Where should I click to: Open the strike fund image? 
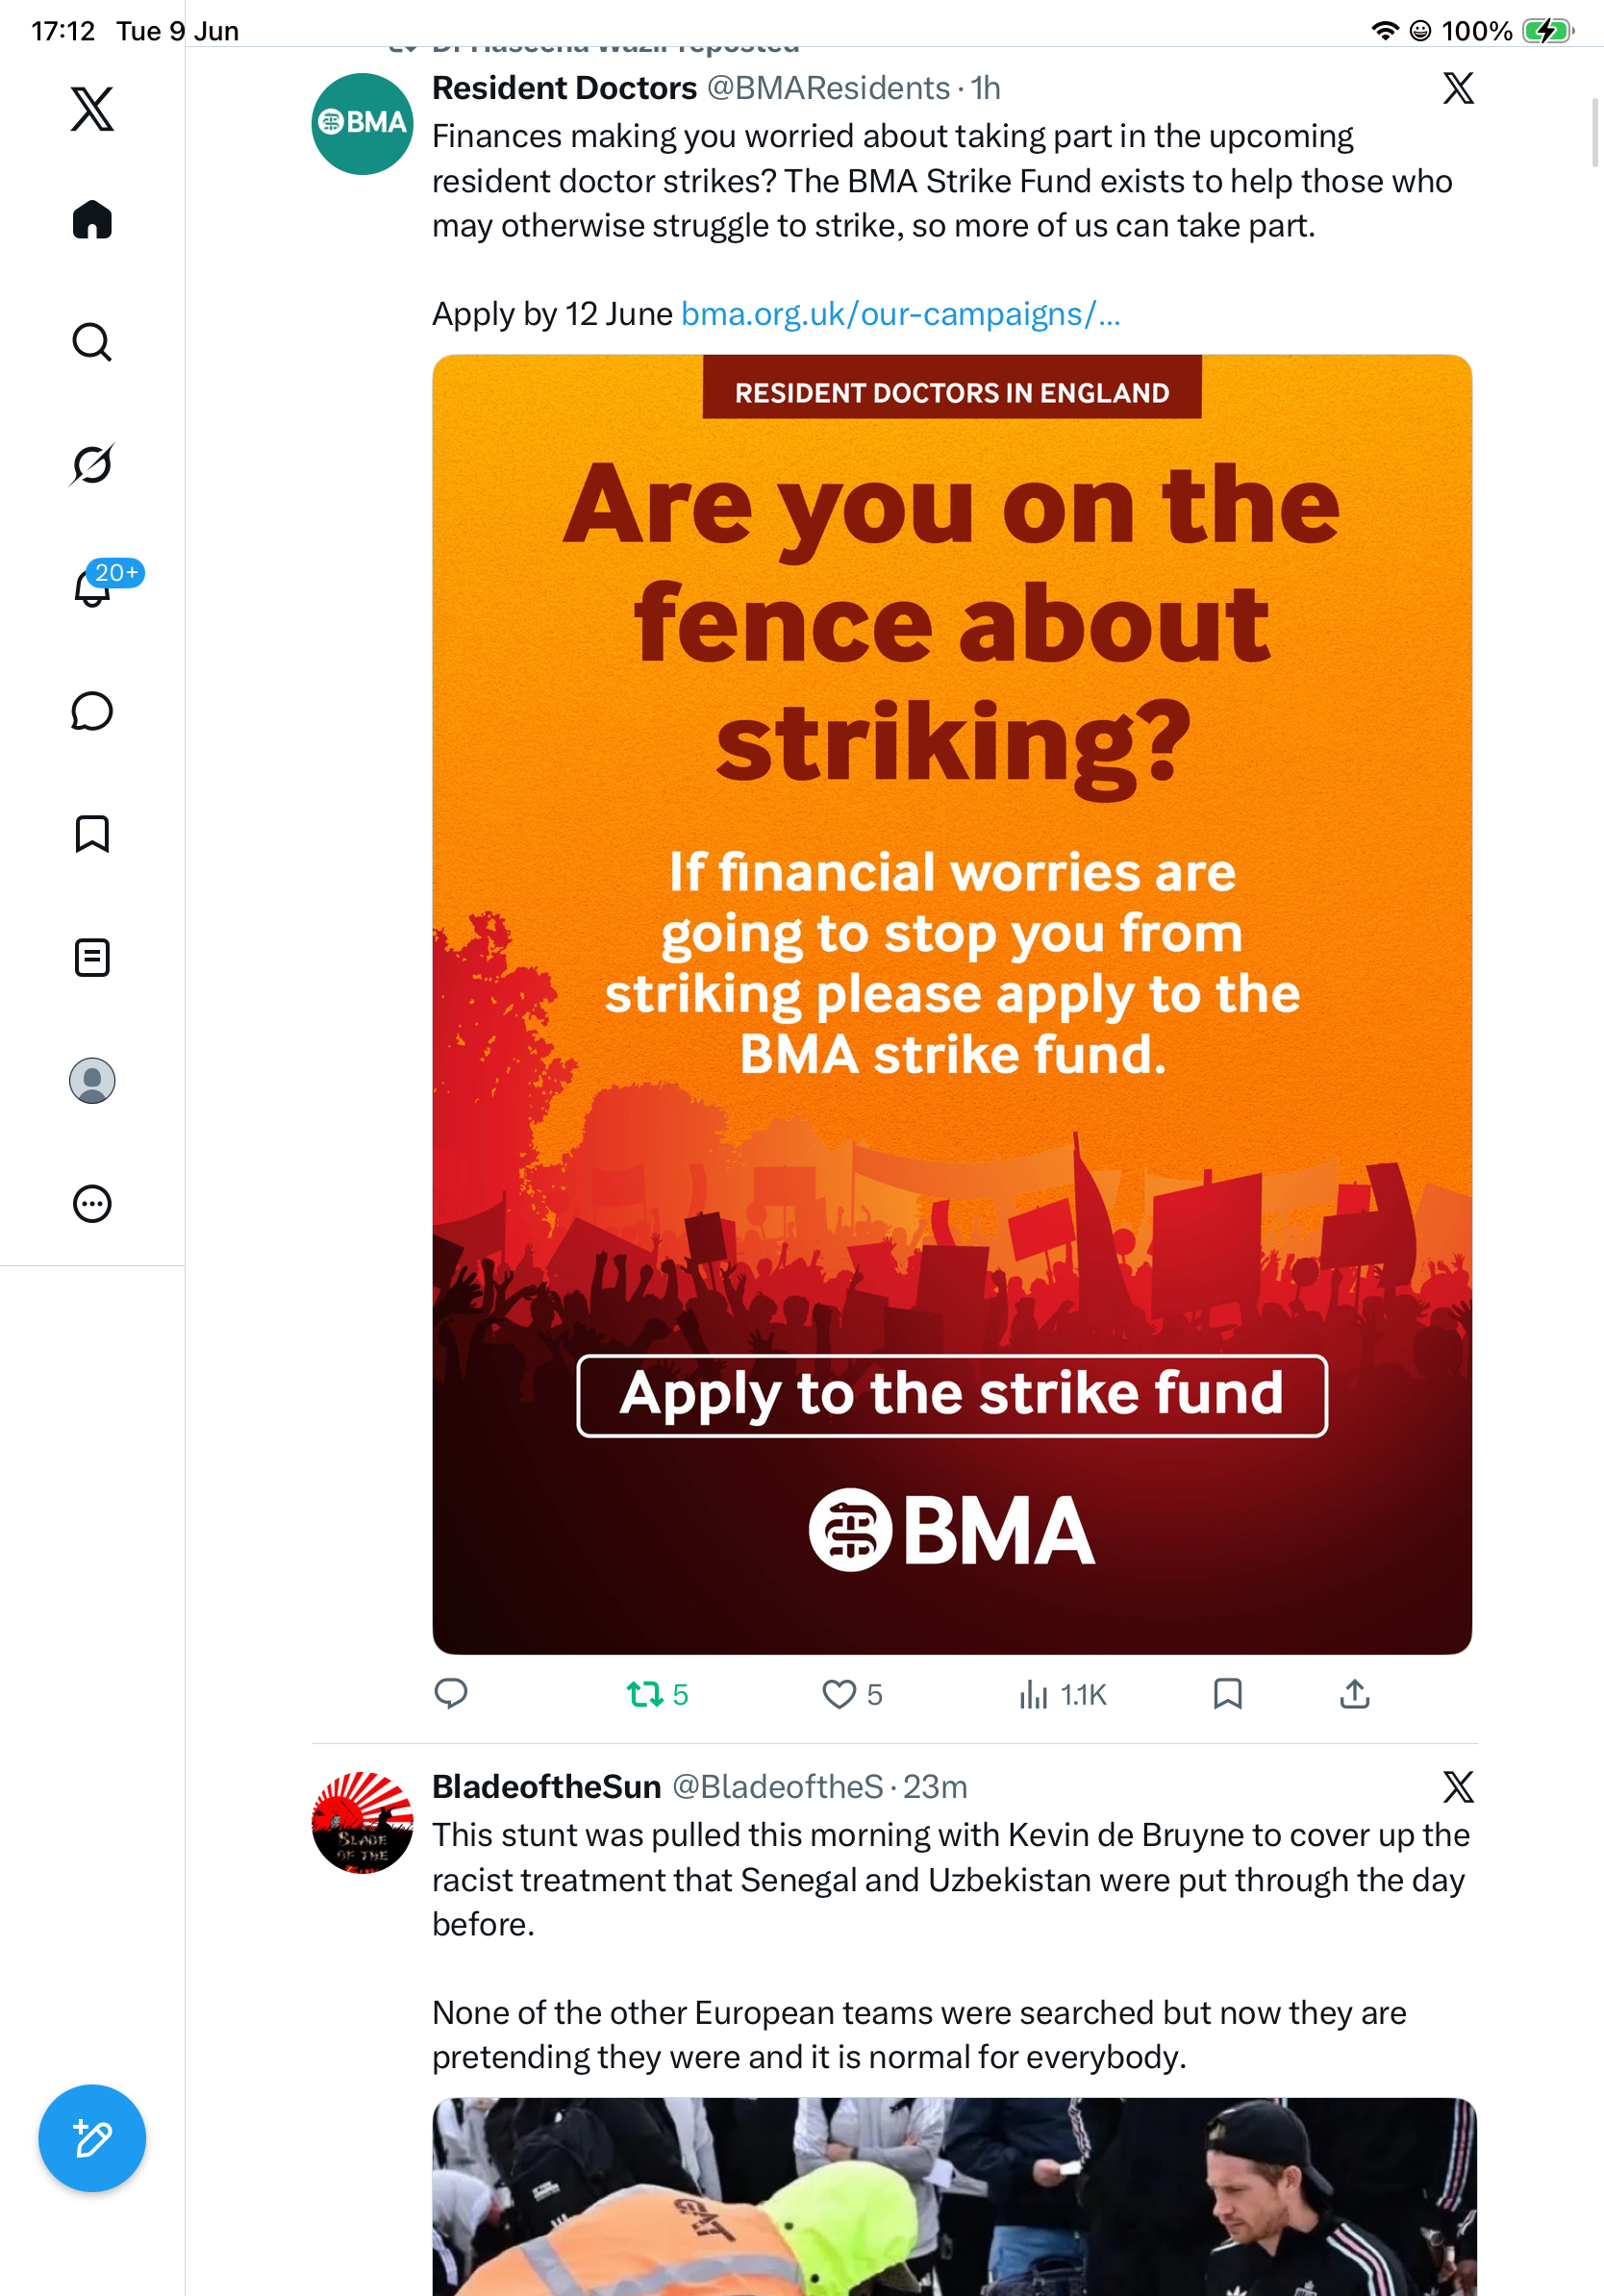[x=952, y=1004]
